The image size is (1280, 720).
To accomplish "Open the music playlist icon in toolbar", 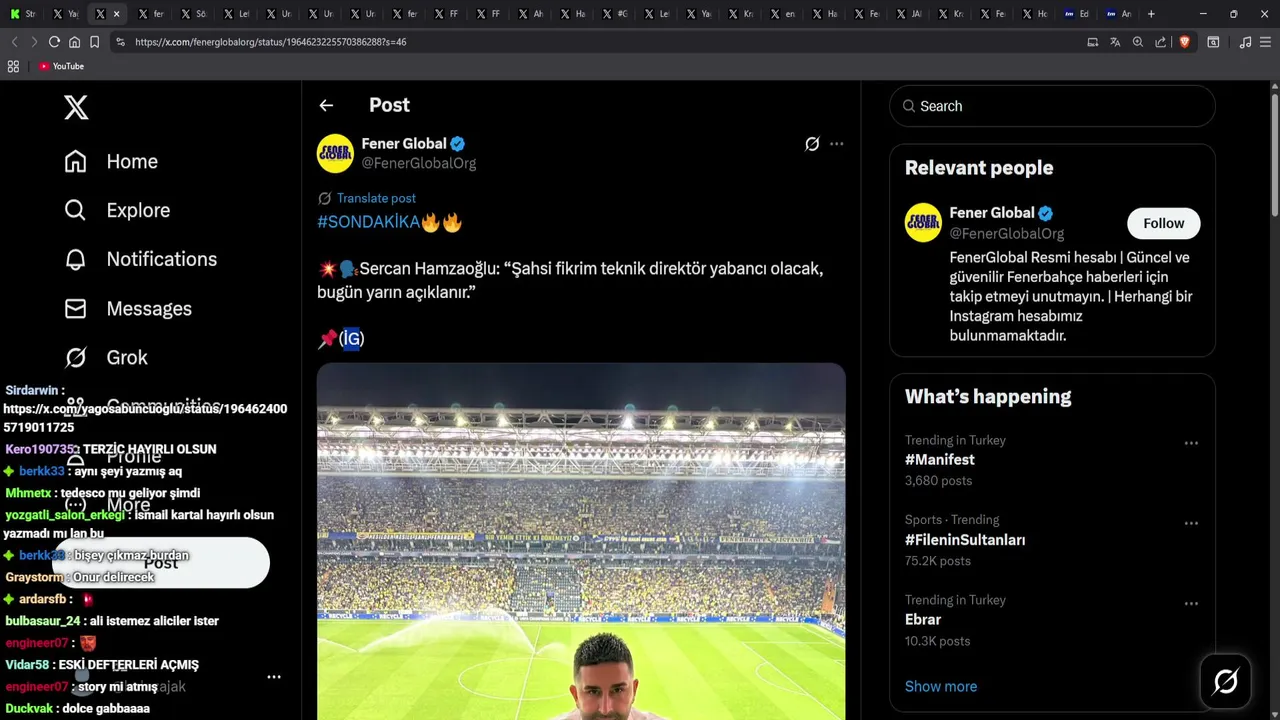I will [1245, 42].
